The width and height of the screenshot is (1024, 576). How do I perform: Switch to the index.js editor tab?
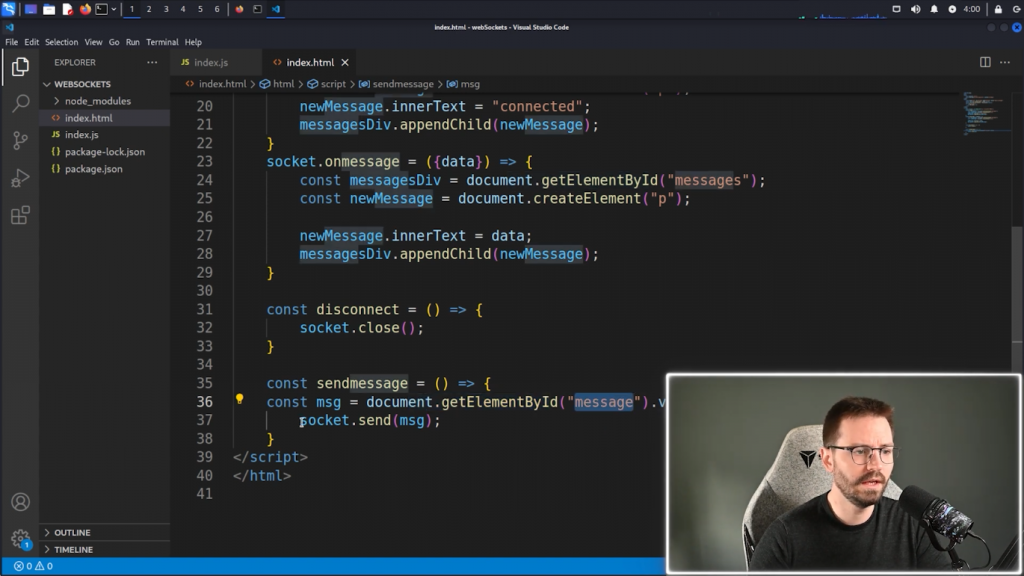[216, 62]
